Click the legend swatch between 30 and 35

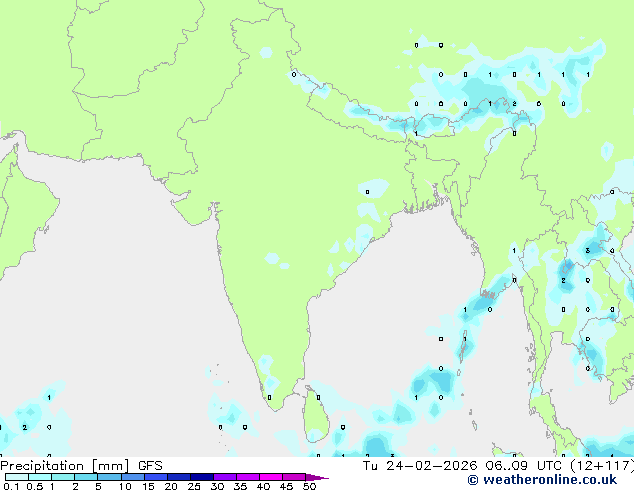224,477
